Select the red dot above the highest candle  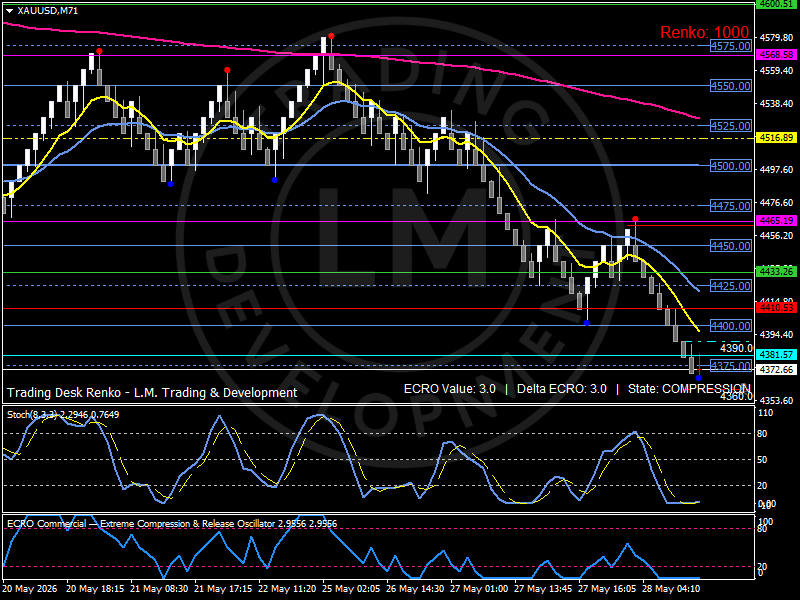(x=332, y=36)
